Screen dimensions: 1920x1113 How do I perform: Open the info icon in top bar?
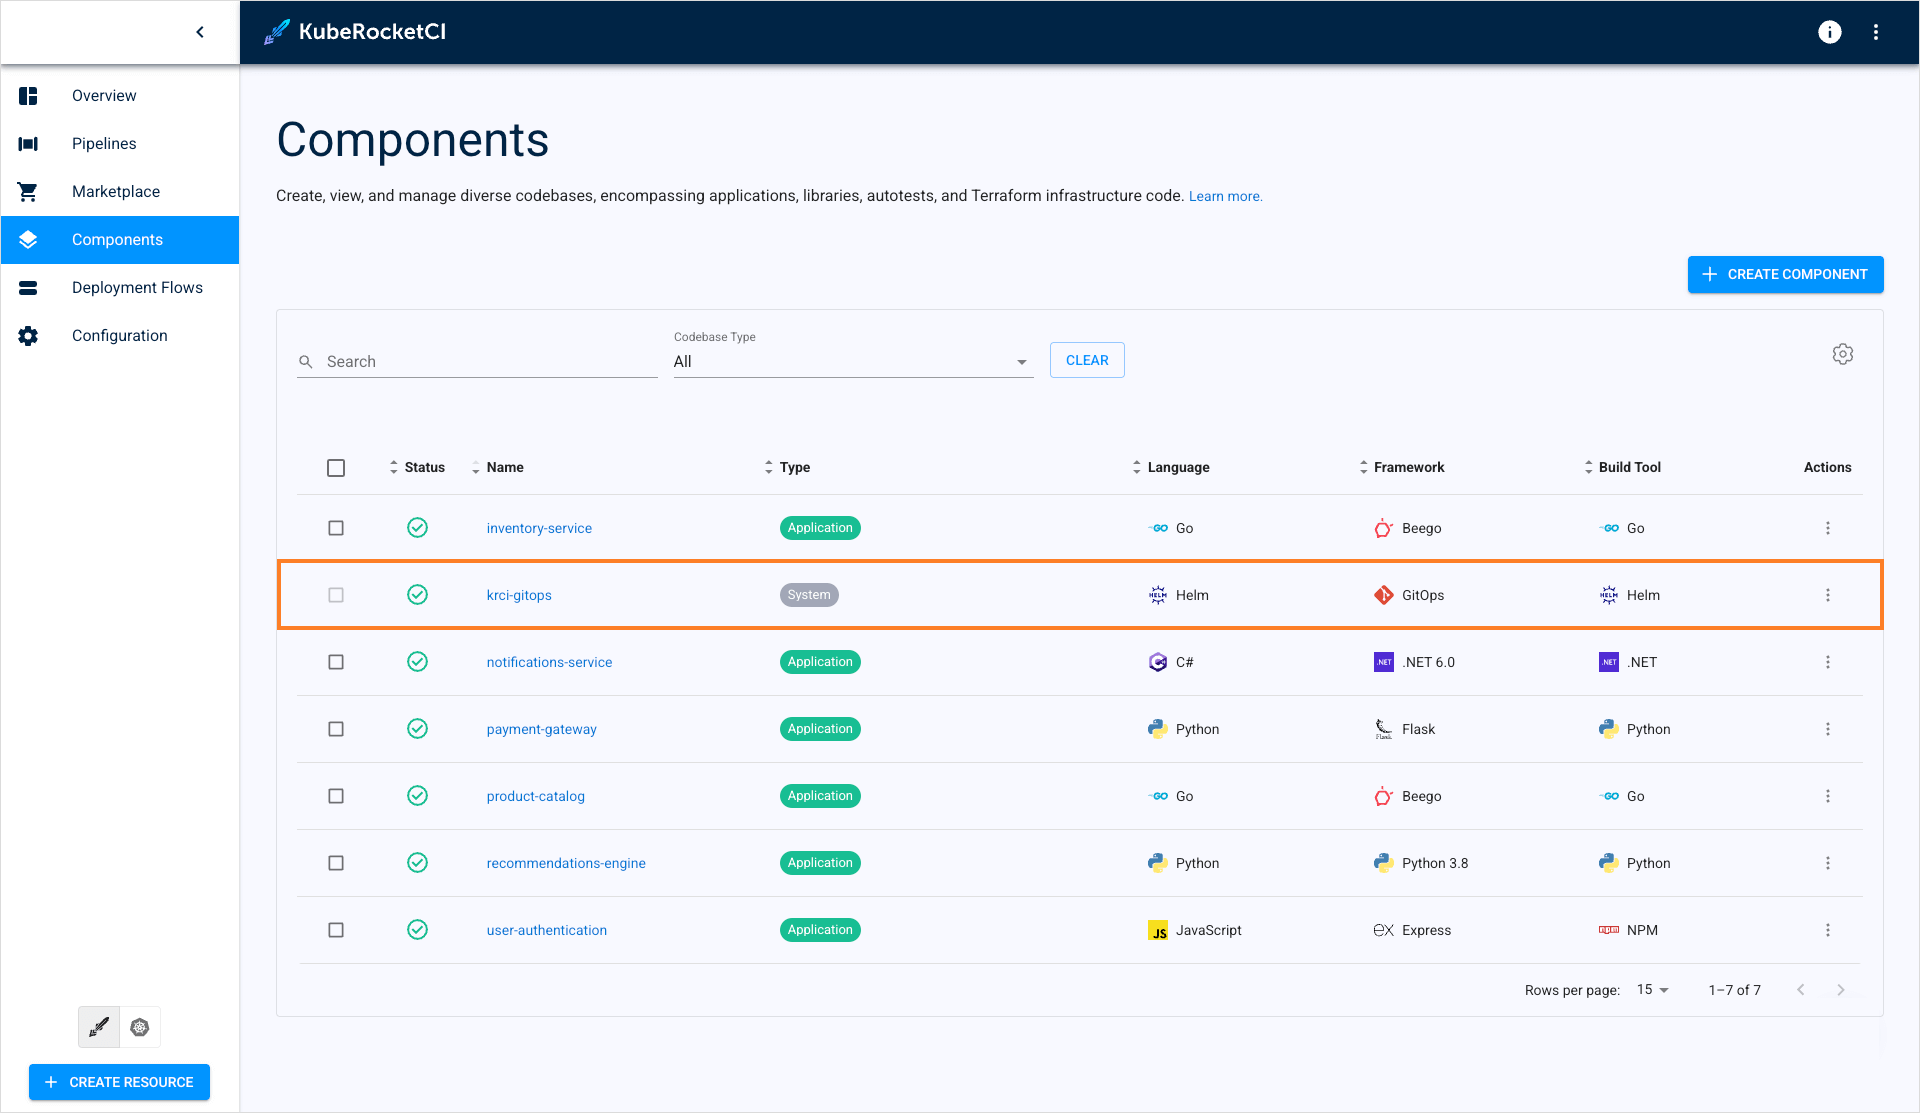click(x=1830, y=31)
